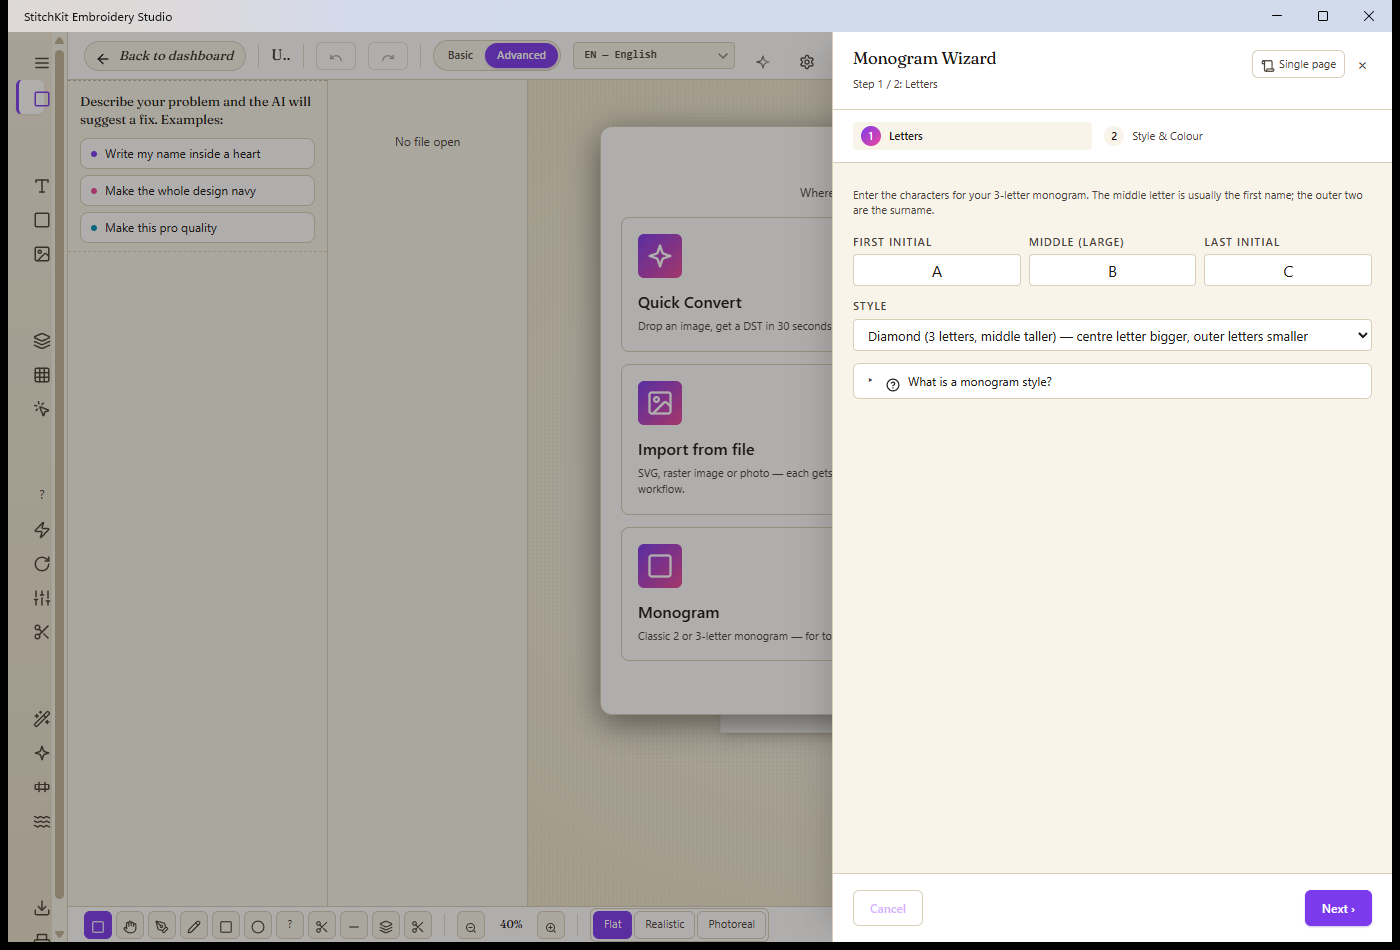Click the Middle (Large) letter input field

click(x=1112, y=271)
